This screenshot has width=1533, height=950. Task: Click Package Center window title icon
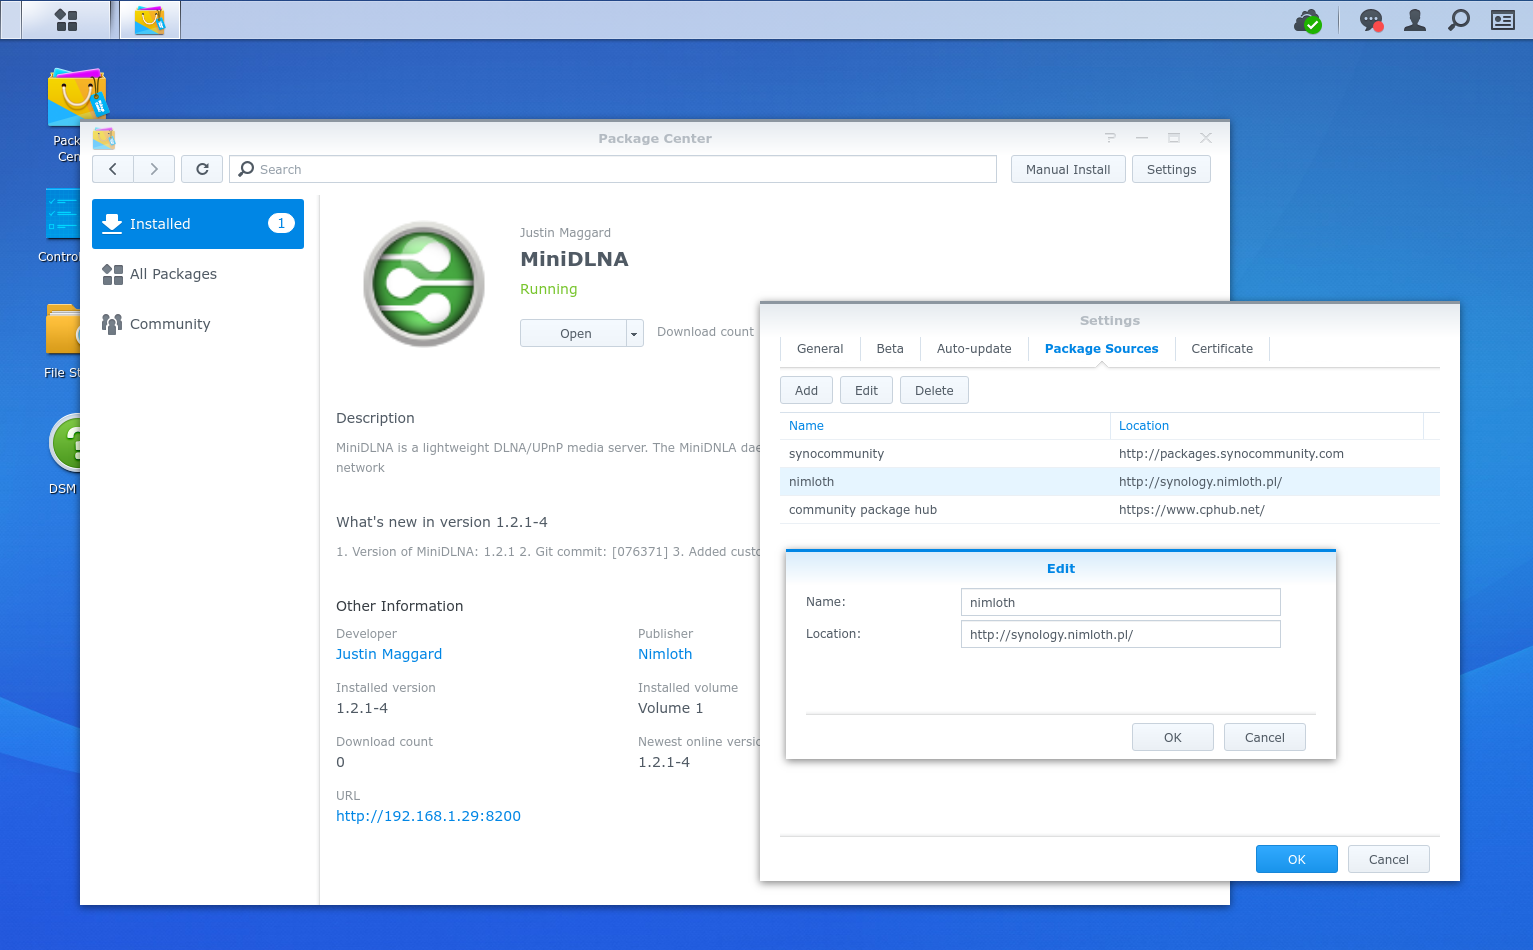click(x=104, y=138)
